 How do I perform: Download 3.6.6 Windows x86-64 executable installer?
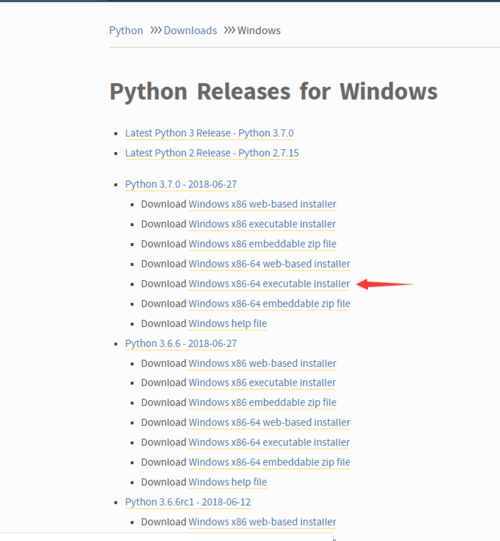coord(269,442)
